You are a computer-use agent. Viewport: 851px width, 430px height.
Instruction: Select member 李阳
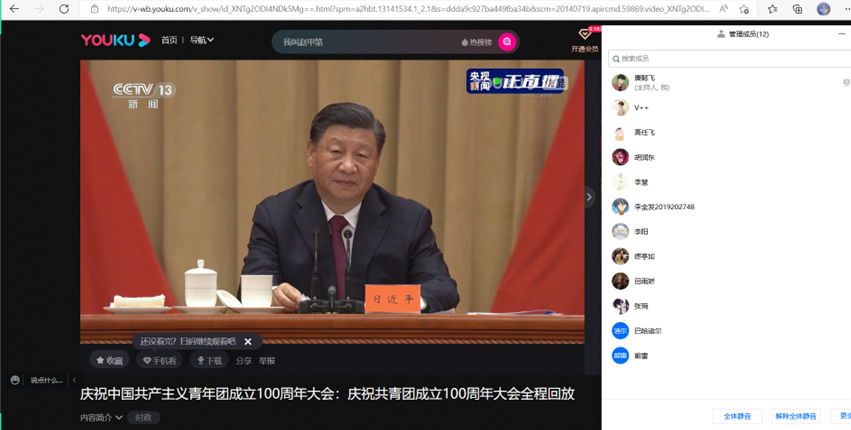click(x=726, y=232)
